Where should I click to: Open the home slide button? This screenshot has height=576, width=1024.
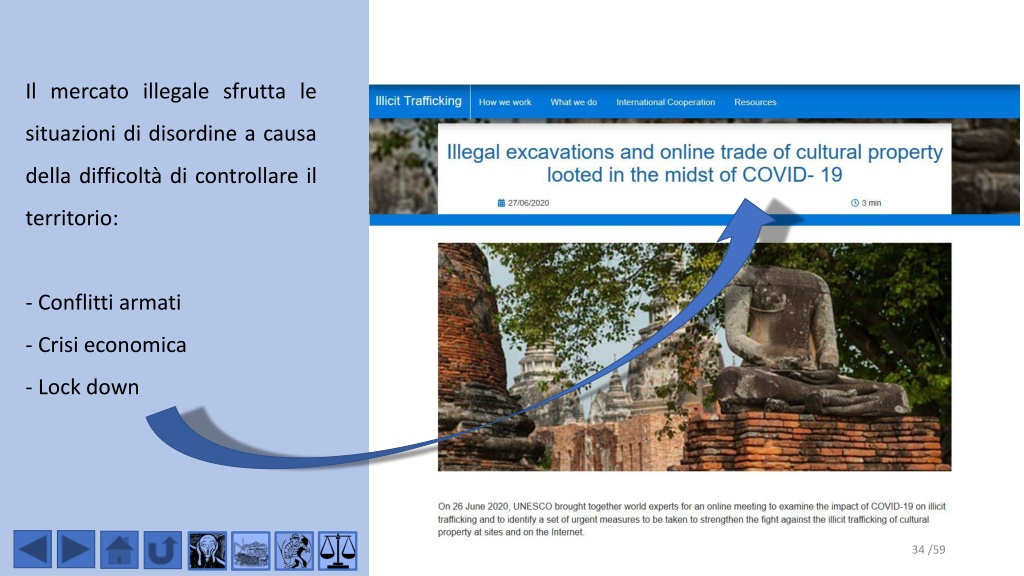tap(119, 549)
